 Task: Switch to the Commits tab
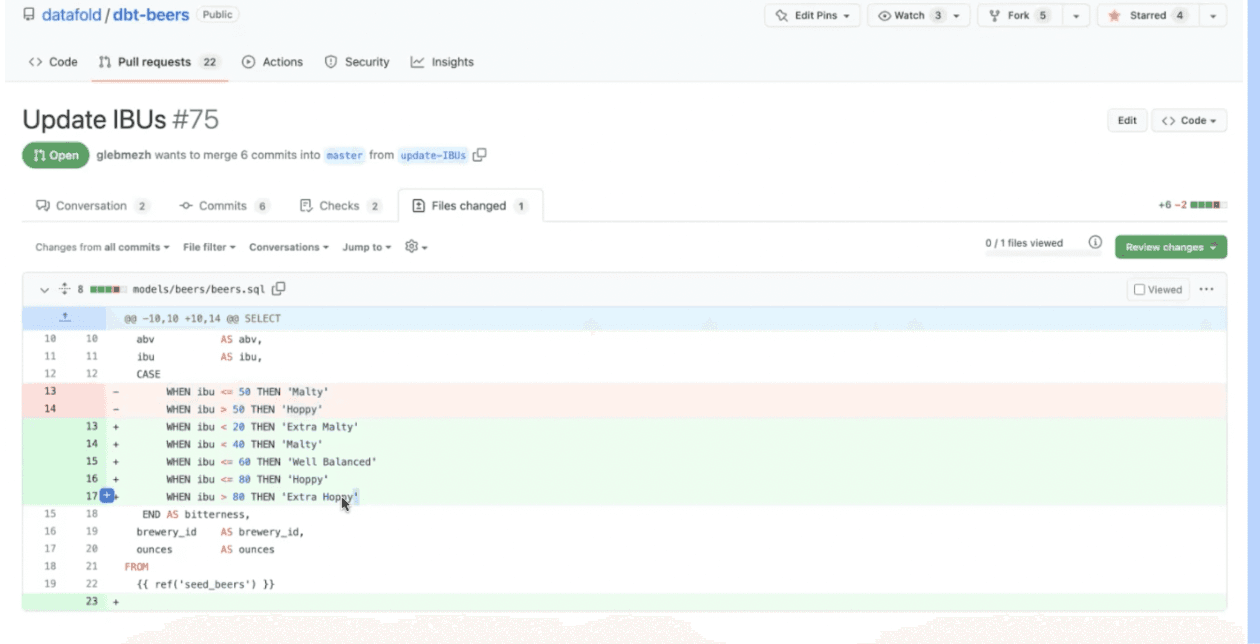(x=223, y=205)
